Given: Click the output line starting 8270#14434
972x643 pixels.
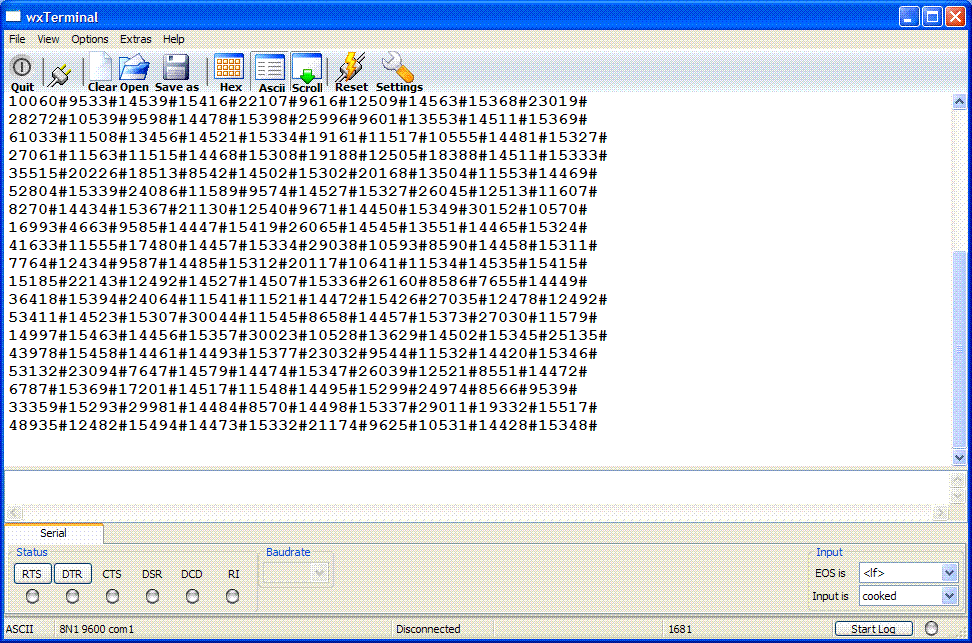Looking at the screenshot, I should pyautogui.click(x=298, y=210).
